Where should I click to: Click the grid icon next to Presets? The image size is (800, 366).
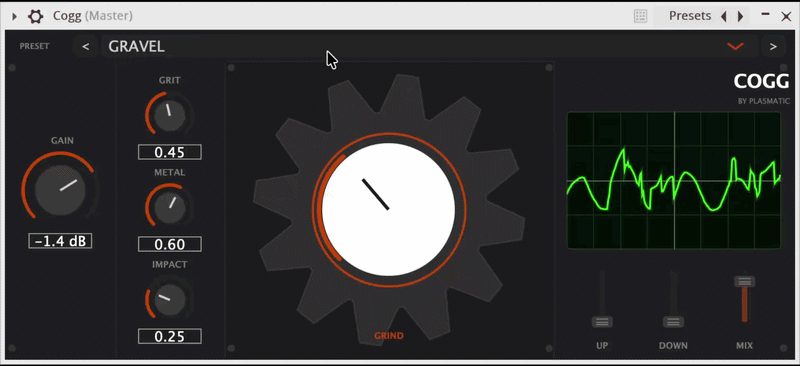640,16
